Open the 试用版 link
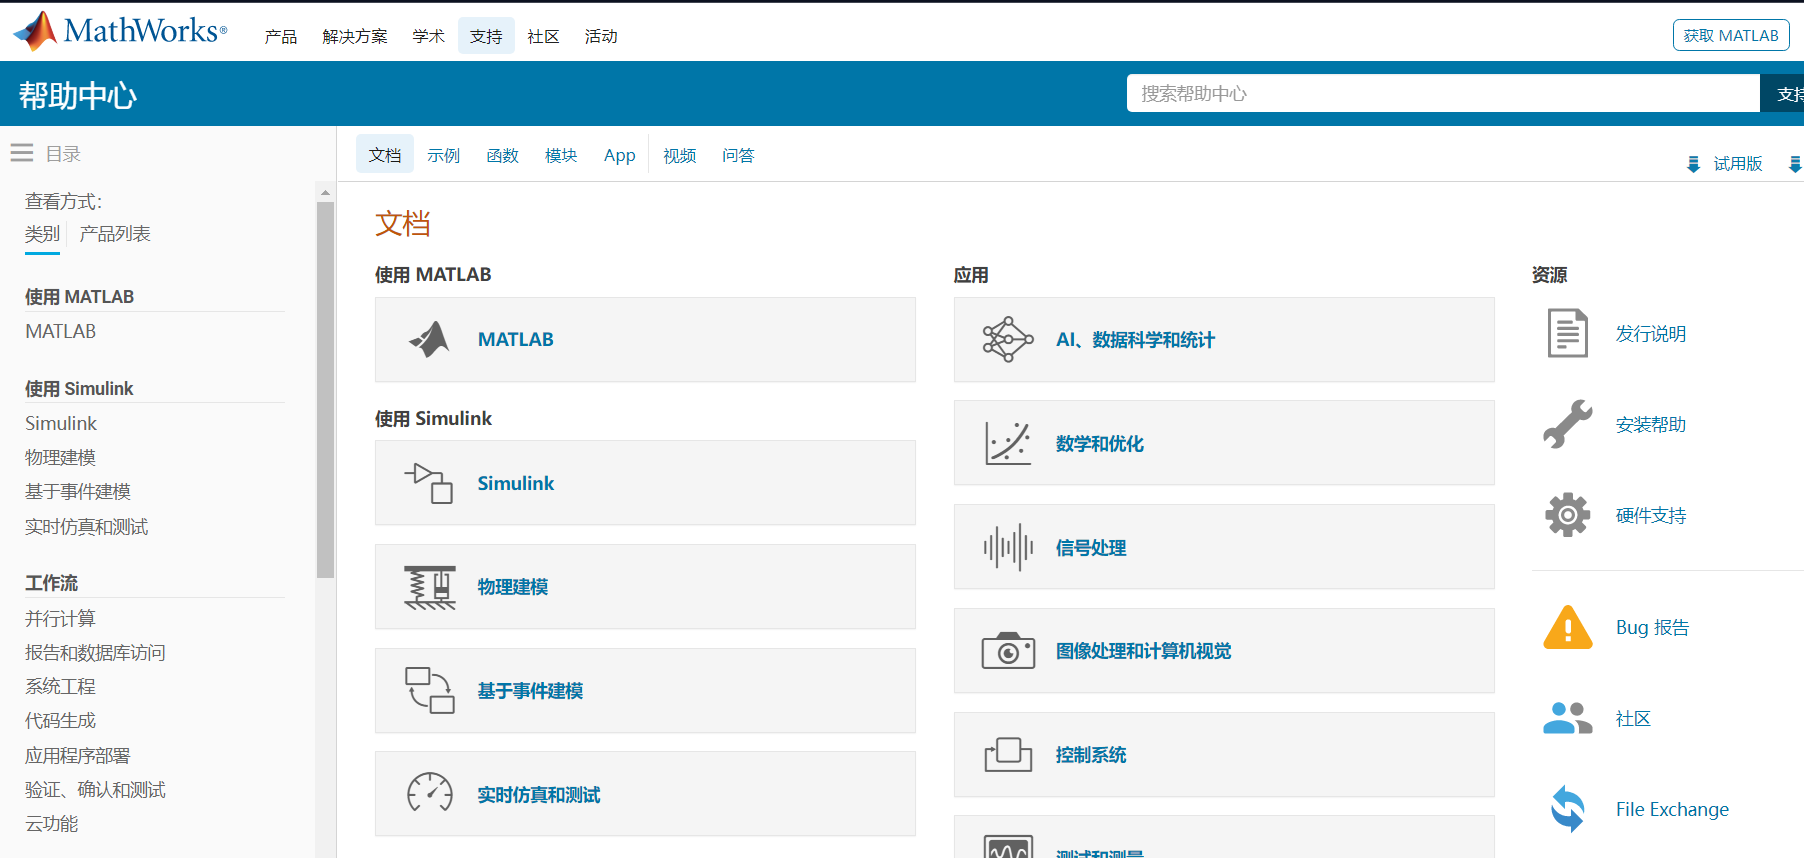The height and width of the screenshot is (858, 1804). [x=1738, y=164]
